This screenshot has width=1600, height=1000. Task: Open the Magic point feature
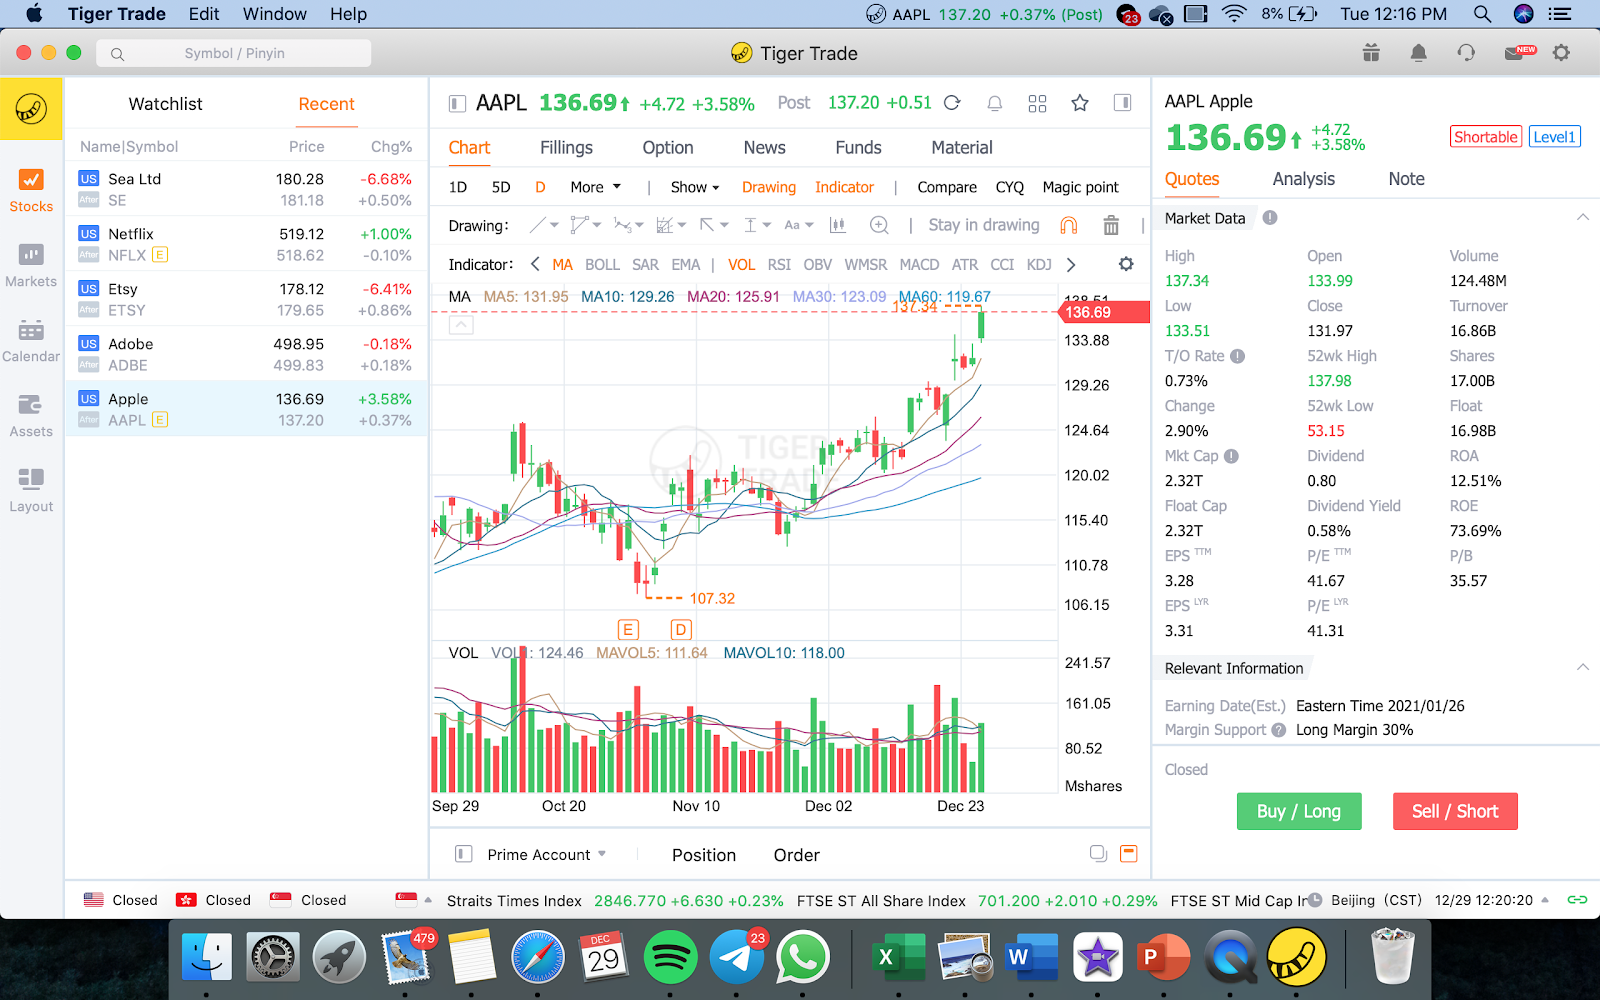tap(1080, 187)
